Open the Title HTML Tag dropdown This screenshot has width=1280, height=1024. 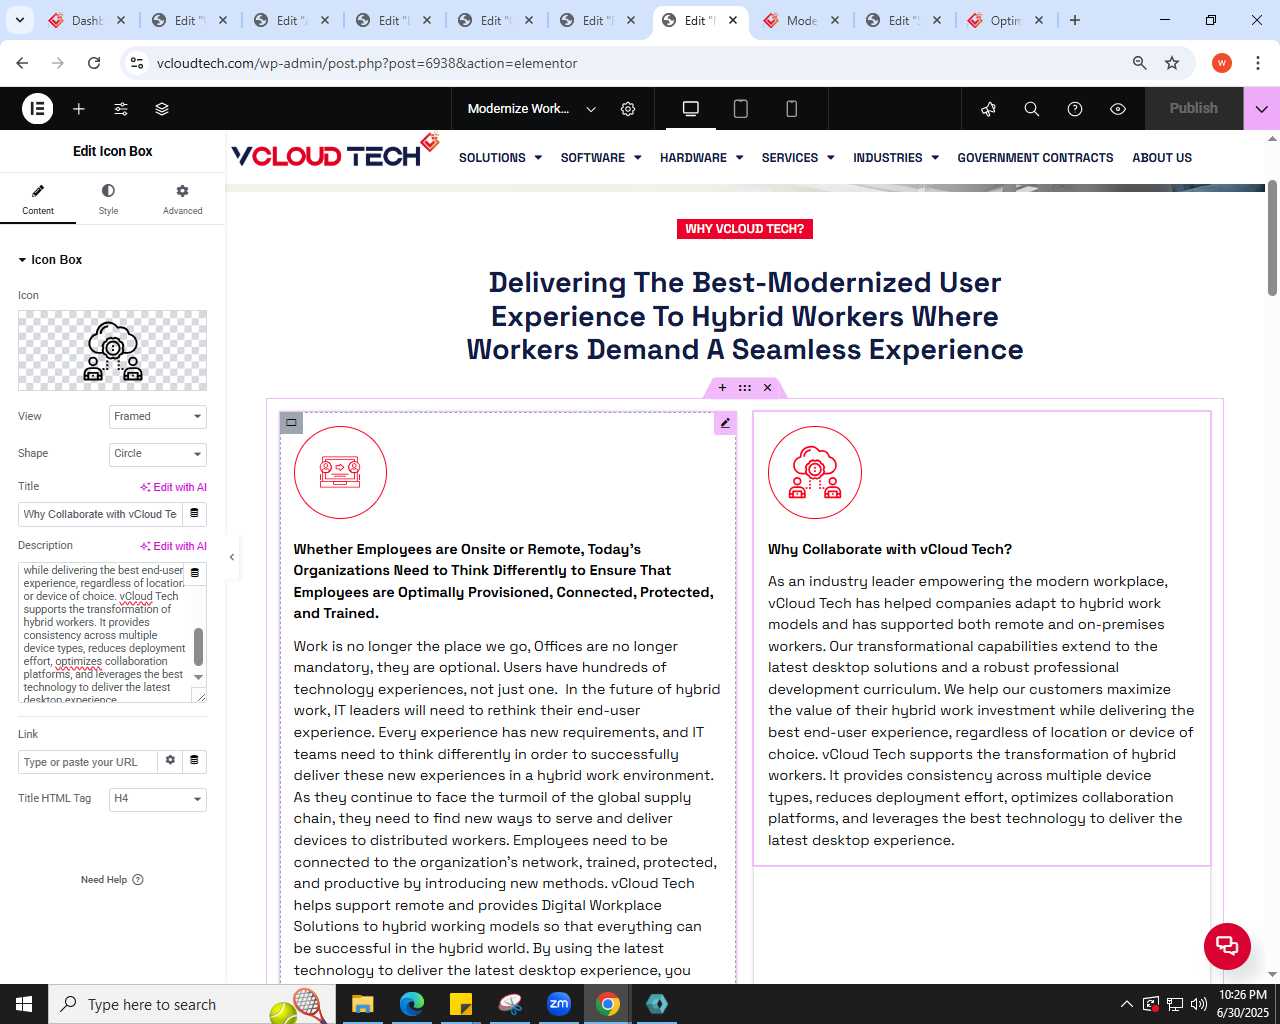click(157, 798)
